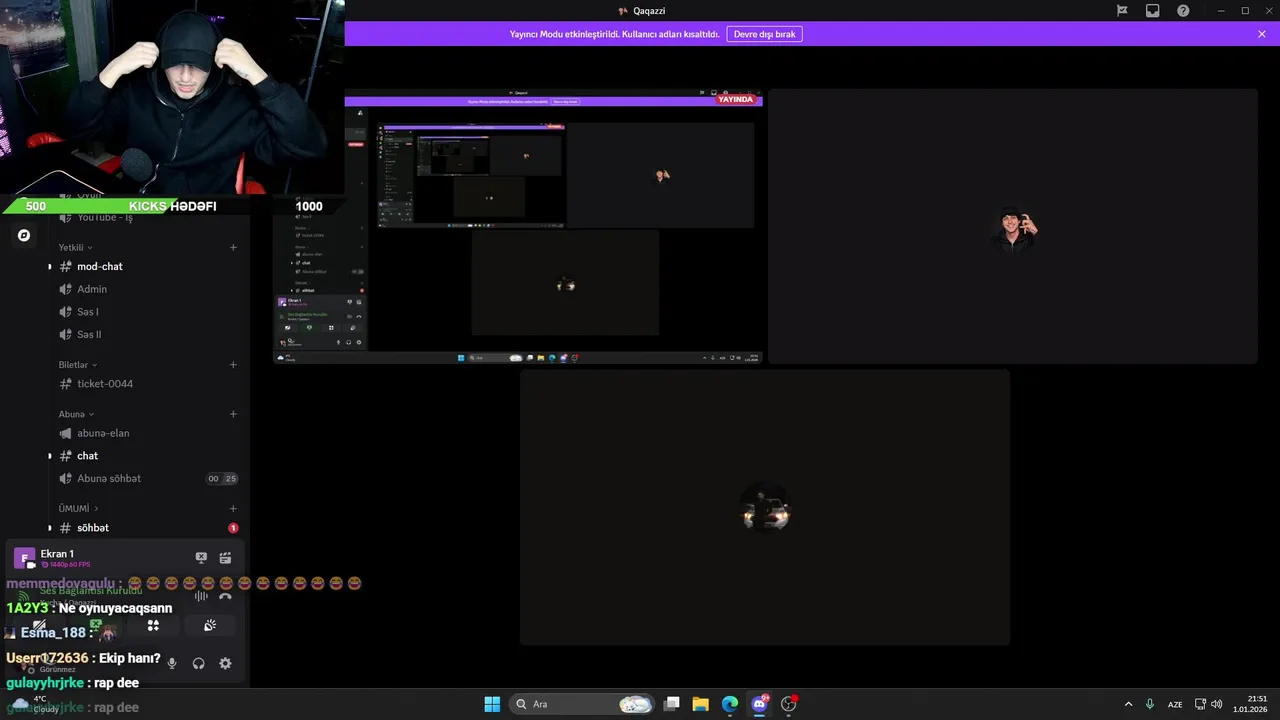Open the Quests flag icon in title bar
This screenshot has height=720, width=1280.
coord(1122,11)
